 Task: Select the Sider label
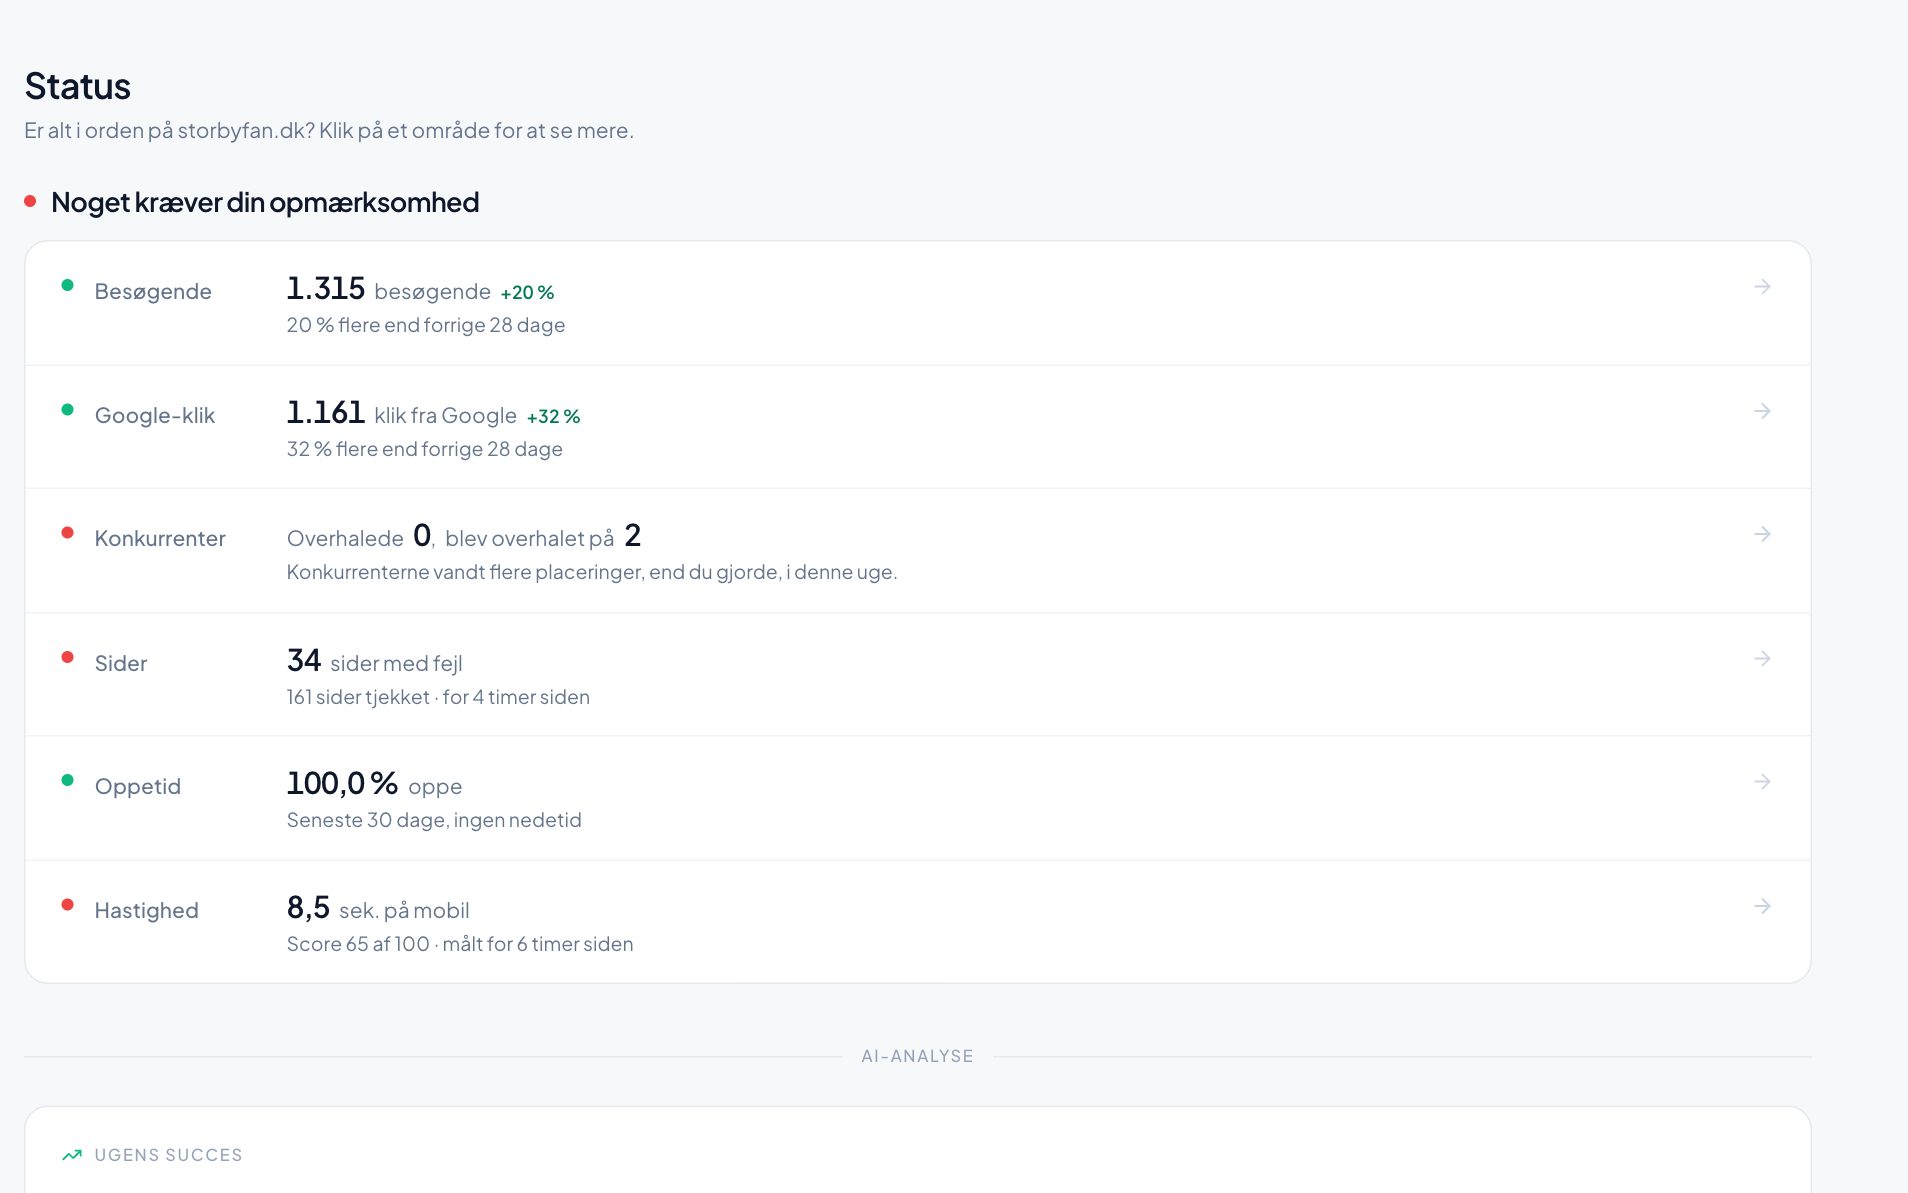coord(121,663)
